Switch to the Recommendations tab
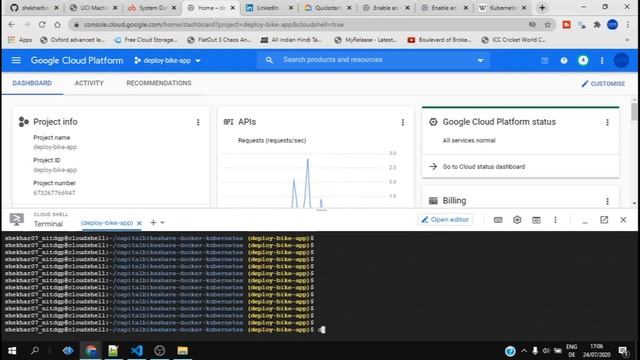The width and height of the screenshot is (640, 360). click(159, 83)
